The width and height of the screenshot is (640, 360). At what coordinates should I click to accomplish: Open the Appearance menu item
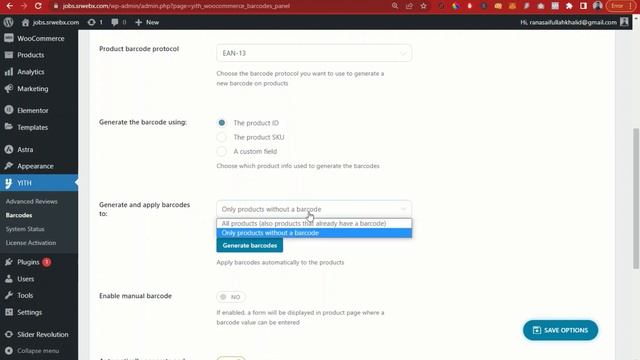coord(39,166)
